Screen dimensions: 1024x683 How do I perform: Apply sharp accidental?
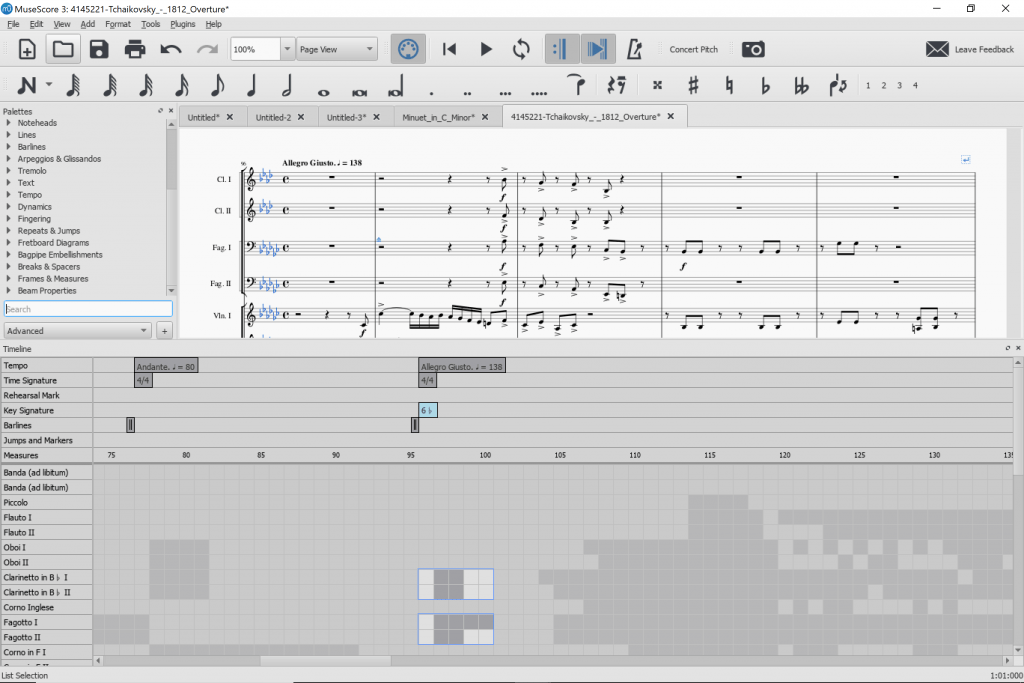click(x=693, y=85)
